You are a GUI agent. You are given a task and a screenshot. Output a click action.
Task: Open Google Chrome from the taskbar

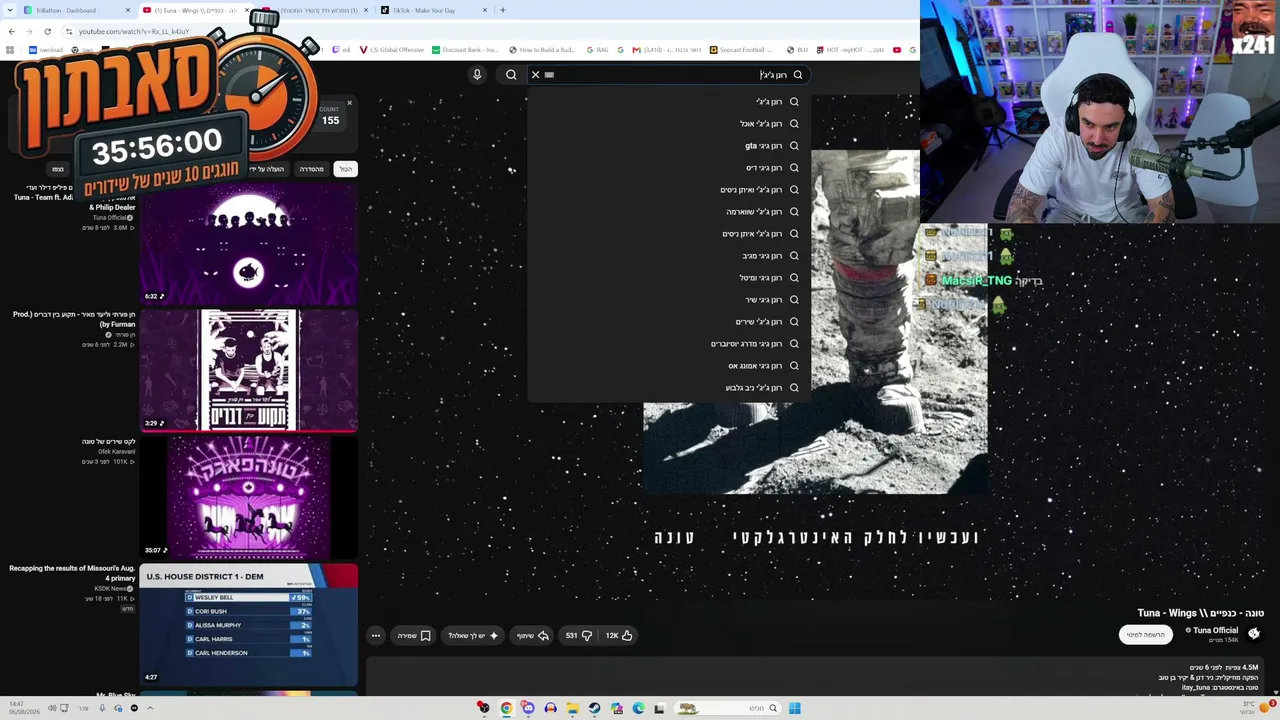506,708
